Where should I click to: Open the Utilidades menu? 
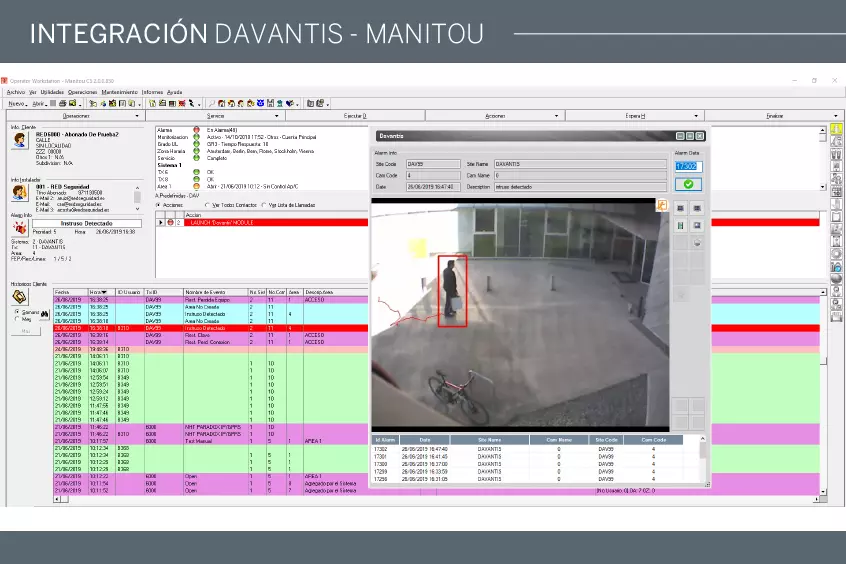coord(52,92)
